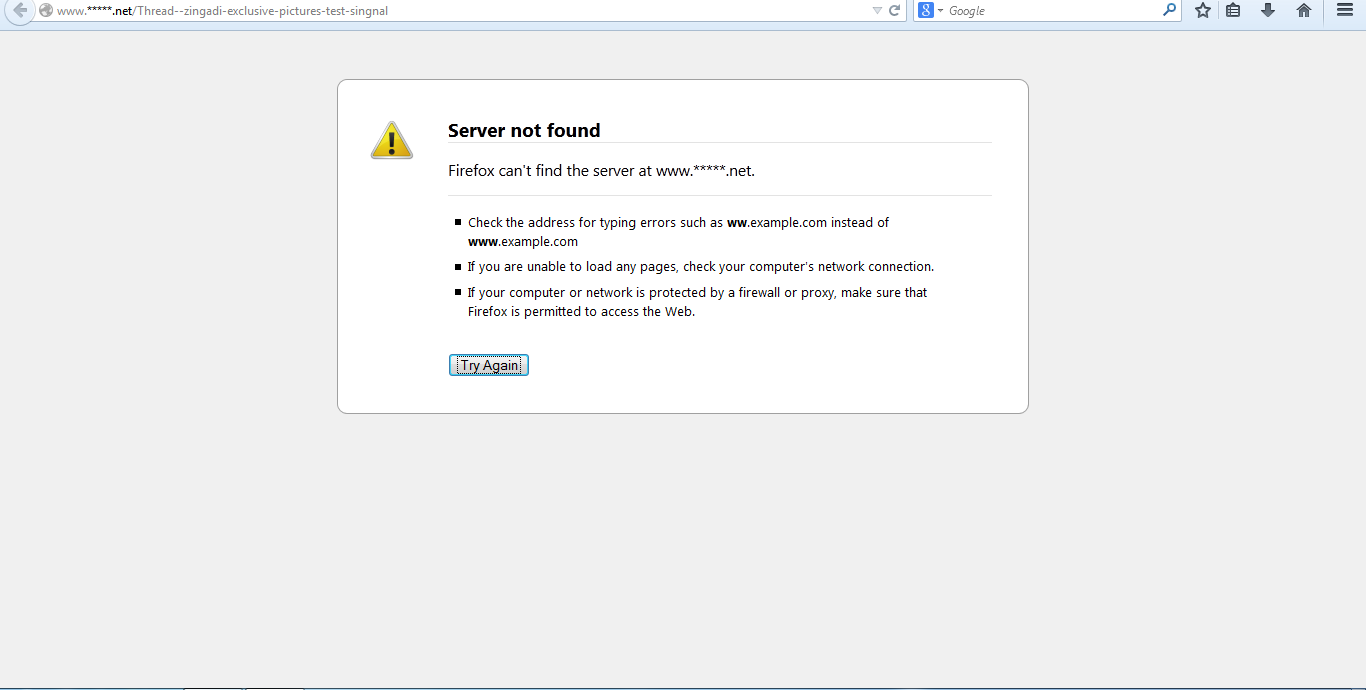Reload the page with the refresh icon
The height and width of the screenshot is (690, 1366).
click(895, 11)
